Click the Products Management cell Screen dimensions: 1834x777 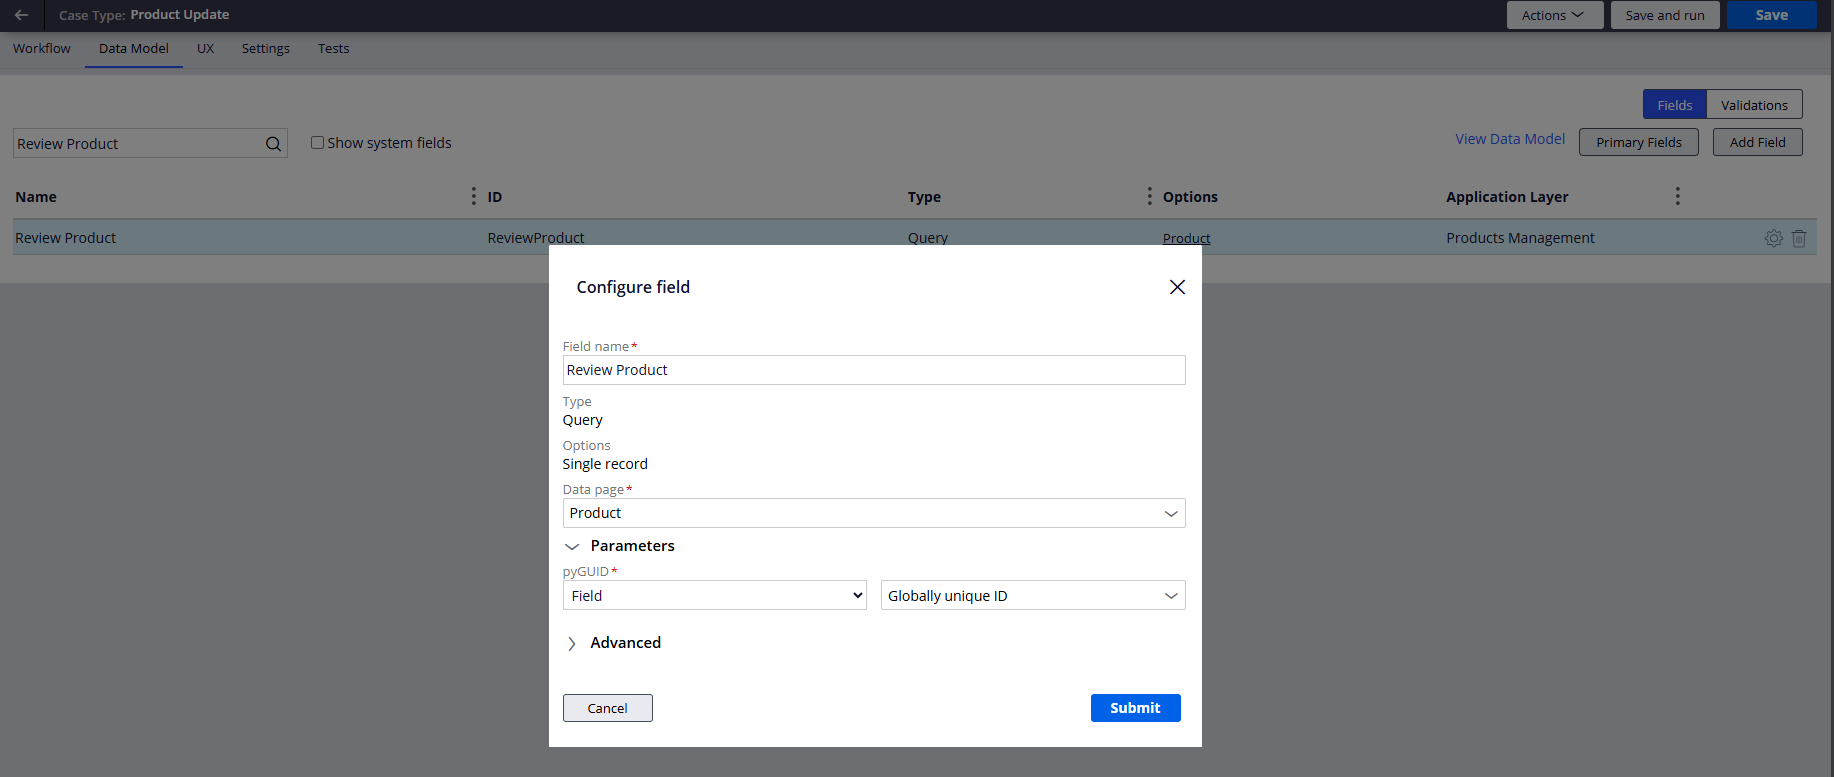pos(1520,238)
